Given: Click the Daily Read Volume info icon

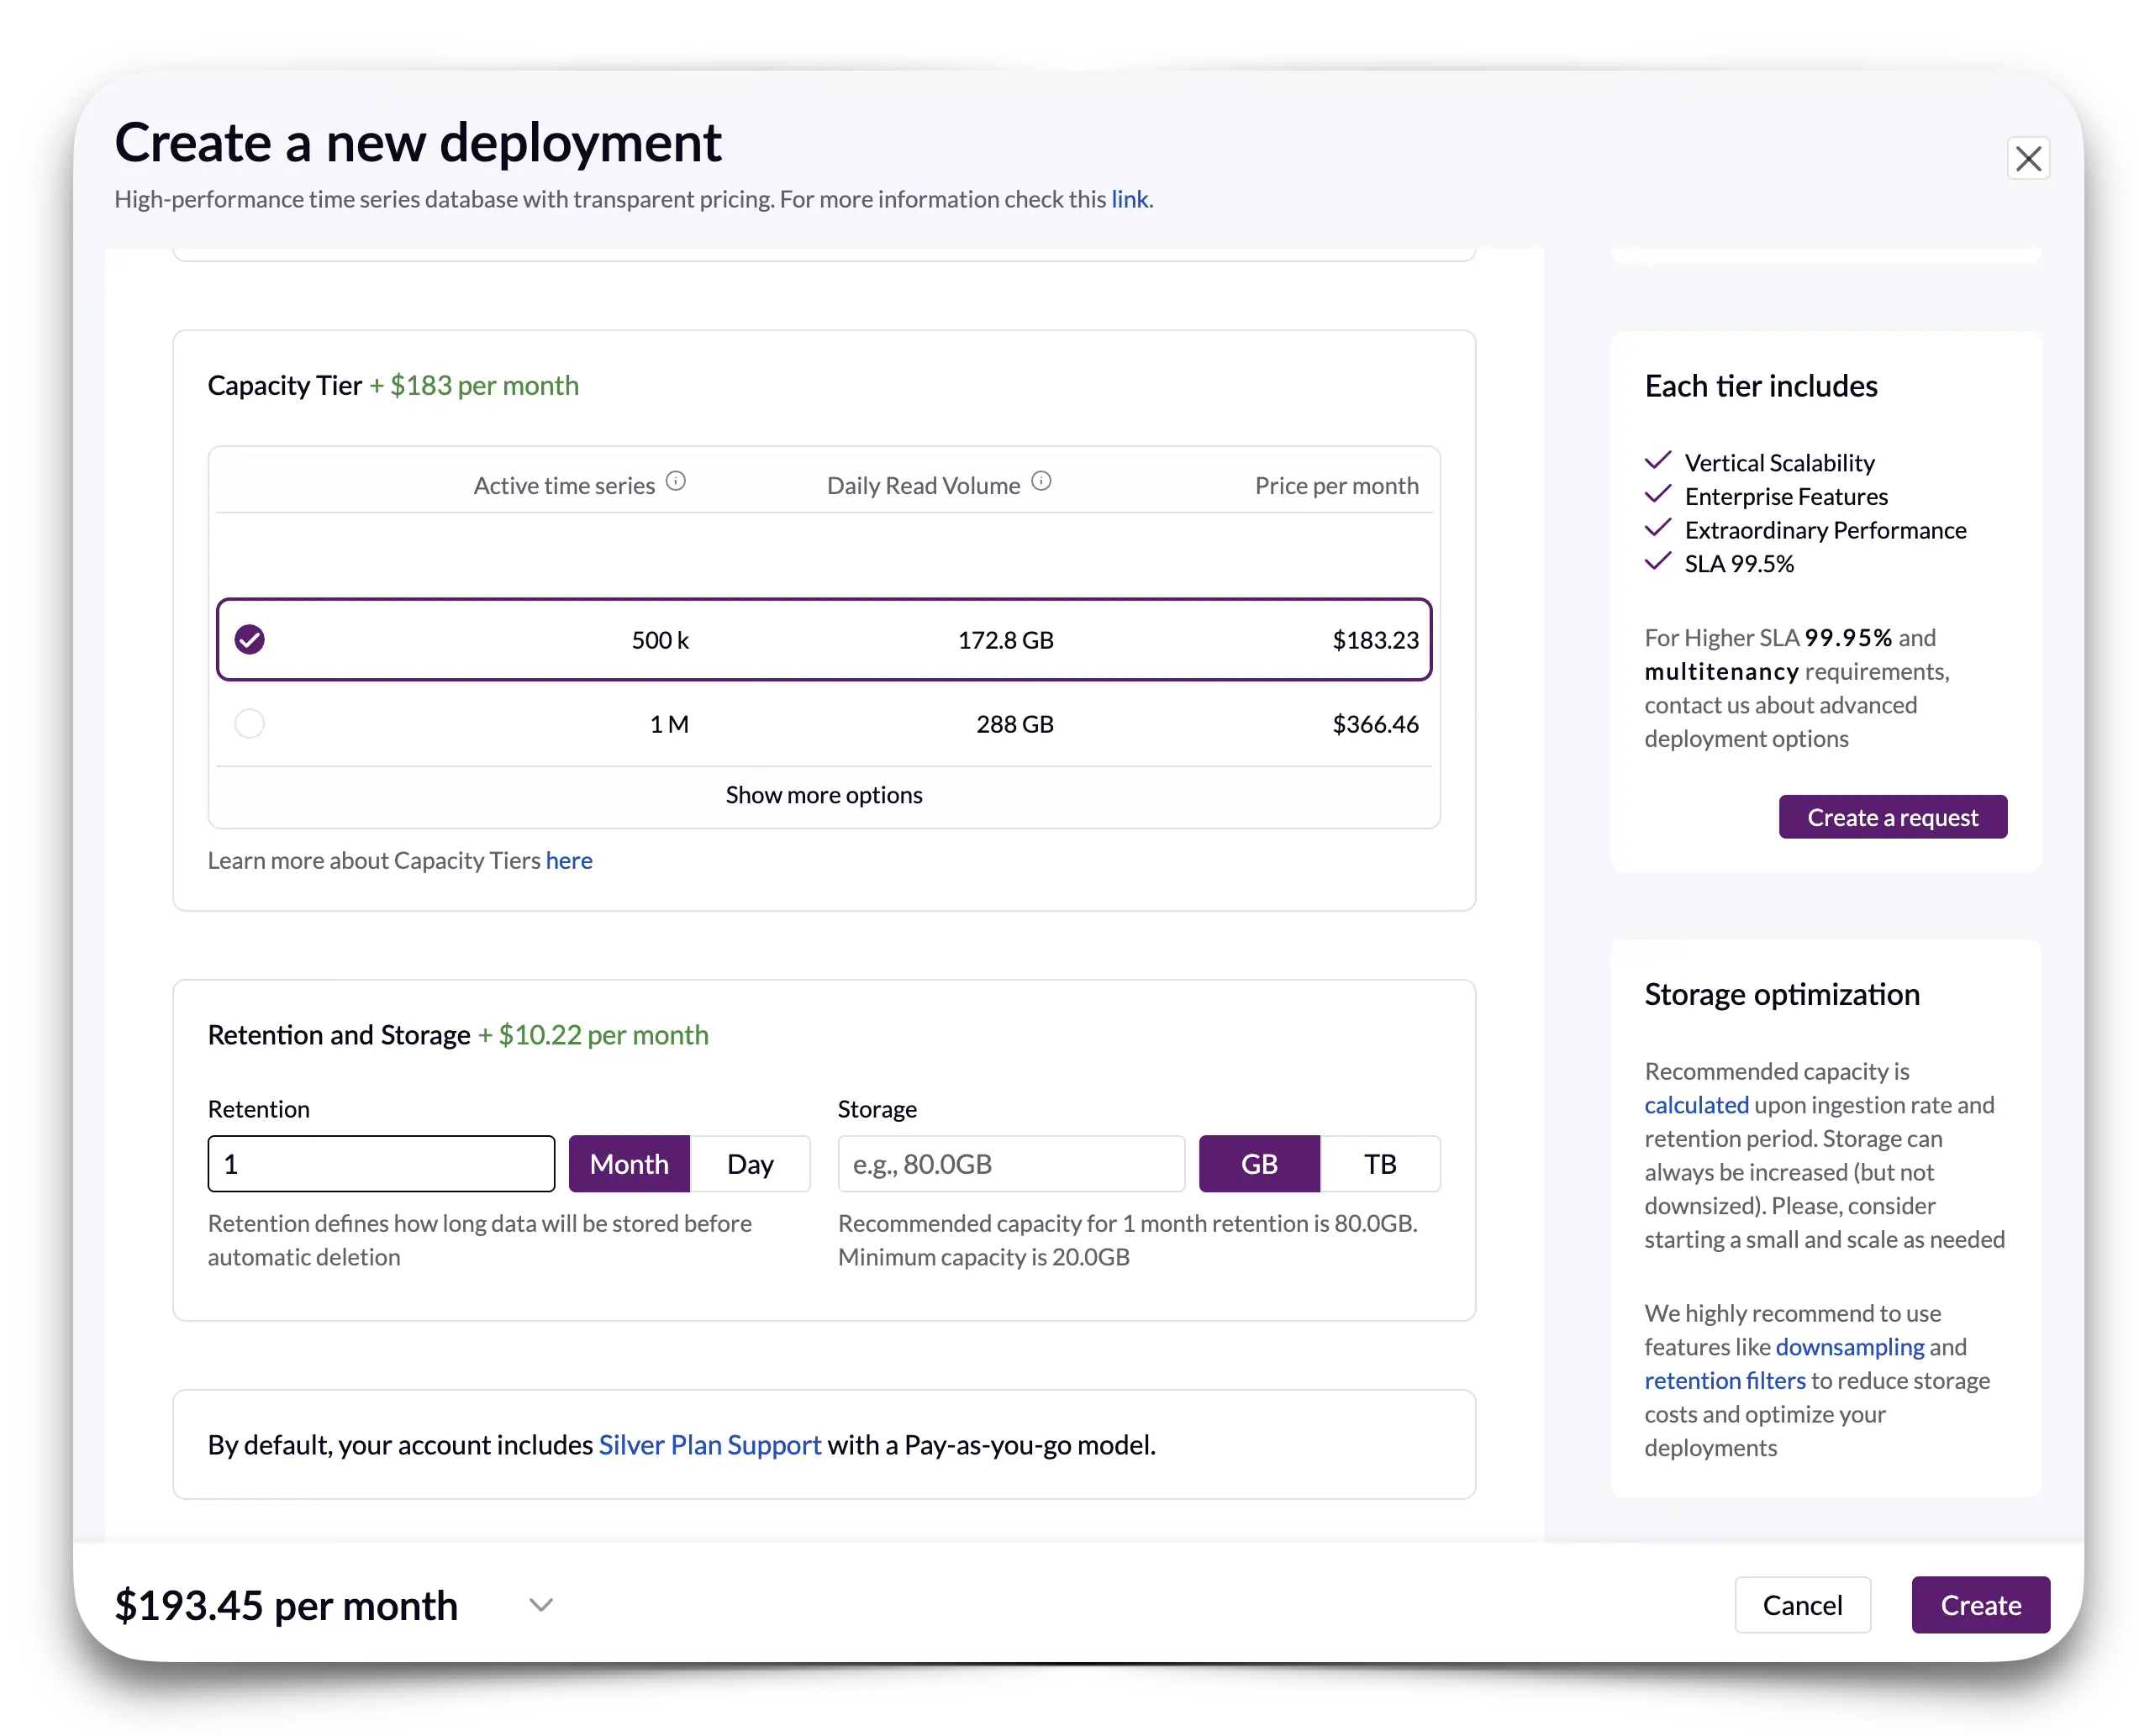Looking at the screenshot, I should pos(1041,482).
